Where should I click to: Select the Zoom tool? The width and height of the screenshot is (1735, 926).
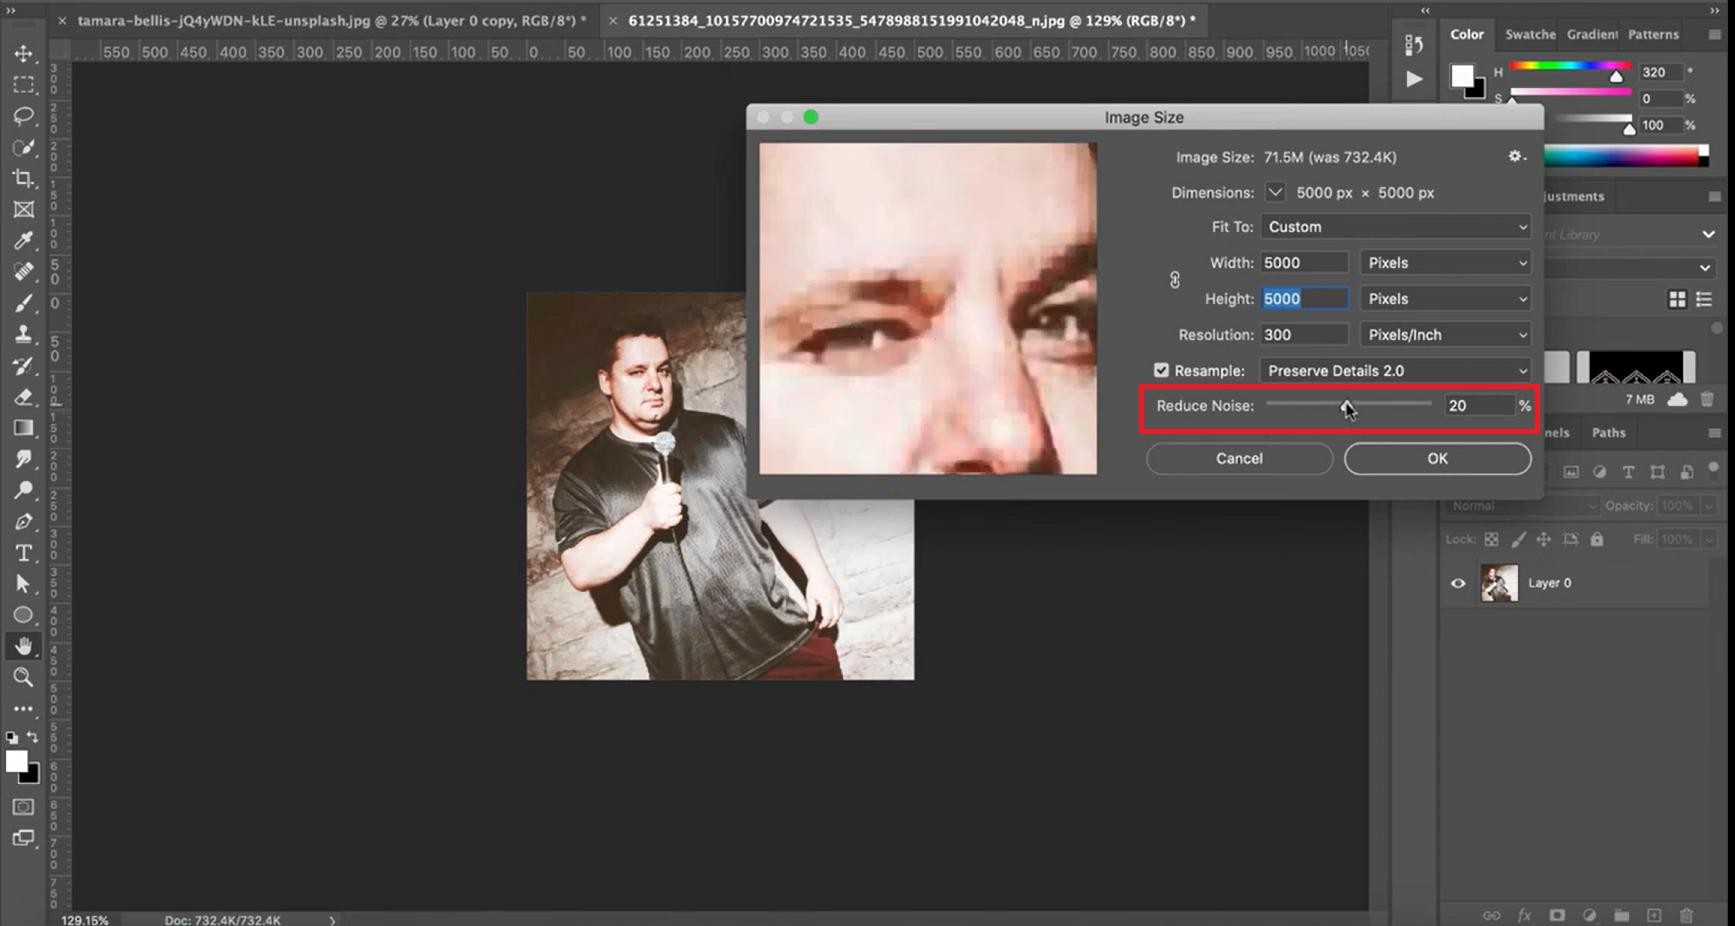[23, 677]
